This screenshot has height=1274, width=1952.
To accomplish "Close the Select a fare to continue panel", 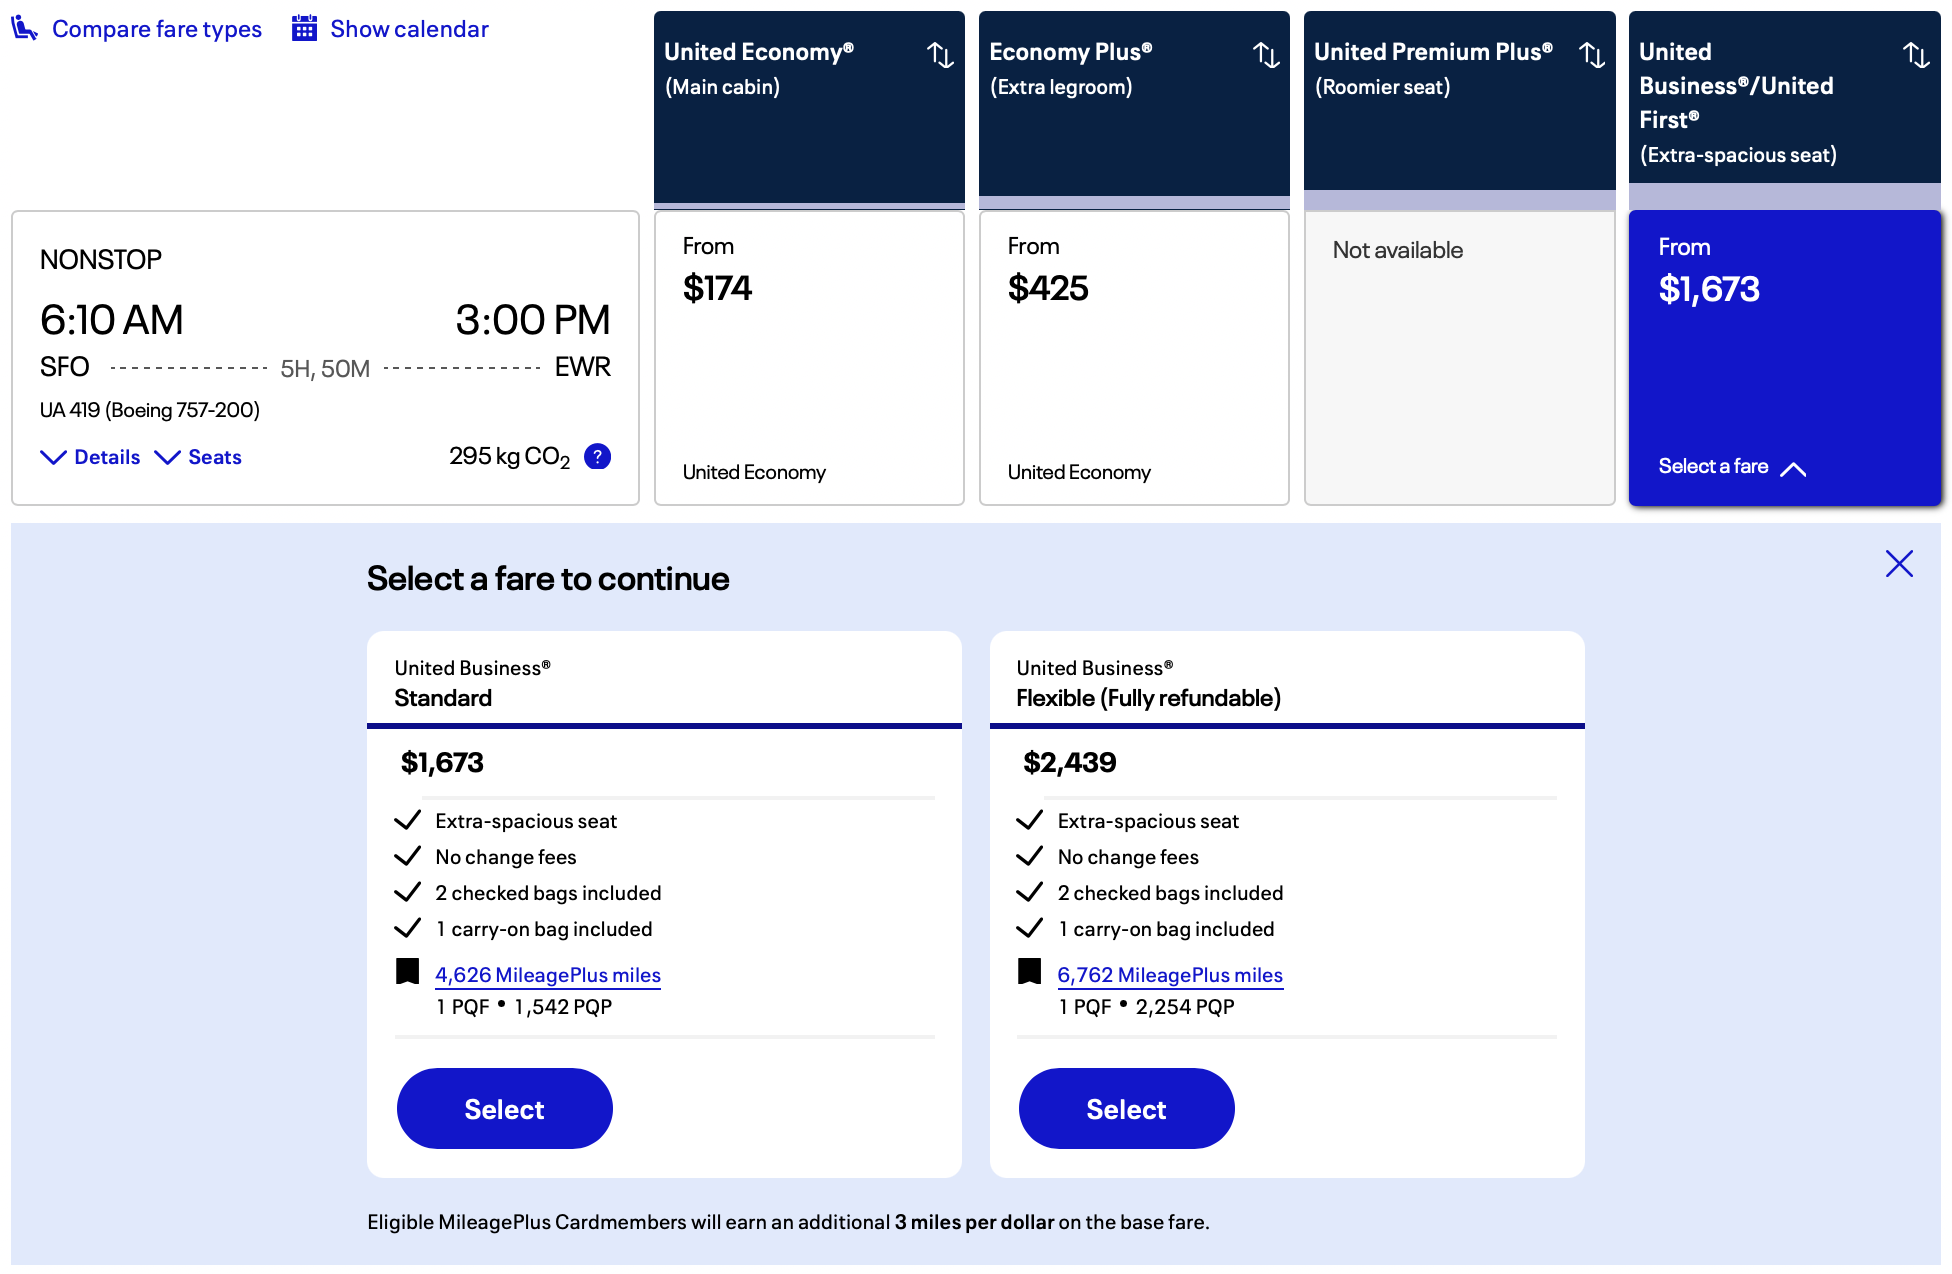I will pyautogui.click(x=1899, y=564).
